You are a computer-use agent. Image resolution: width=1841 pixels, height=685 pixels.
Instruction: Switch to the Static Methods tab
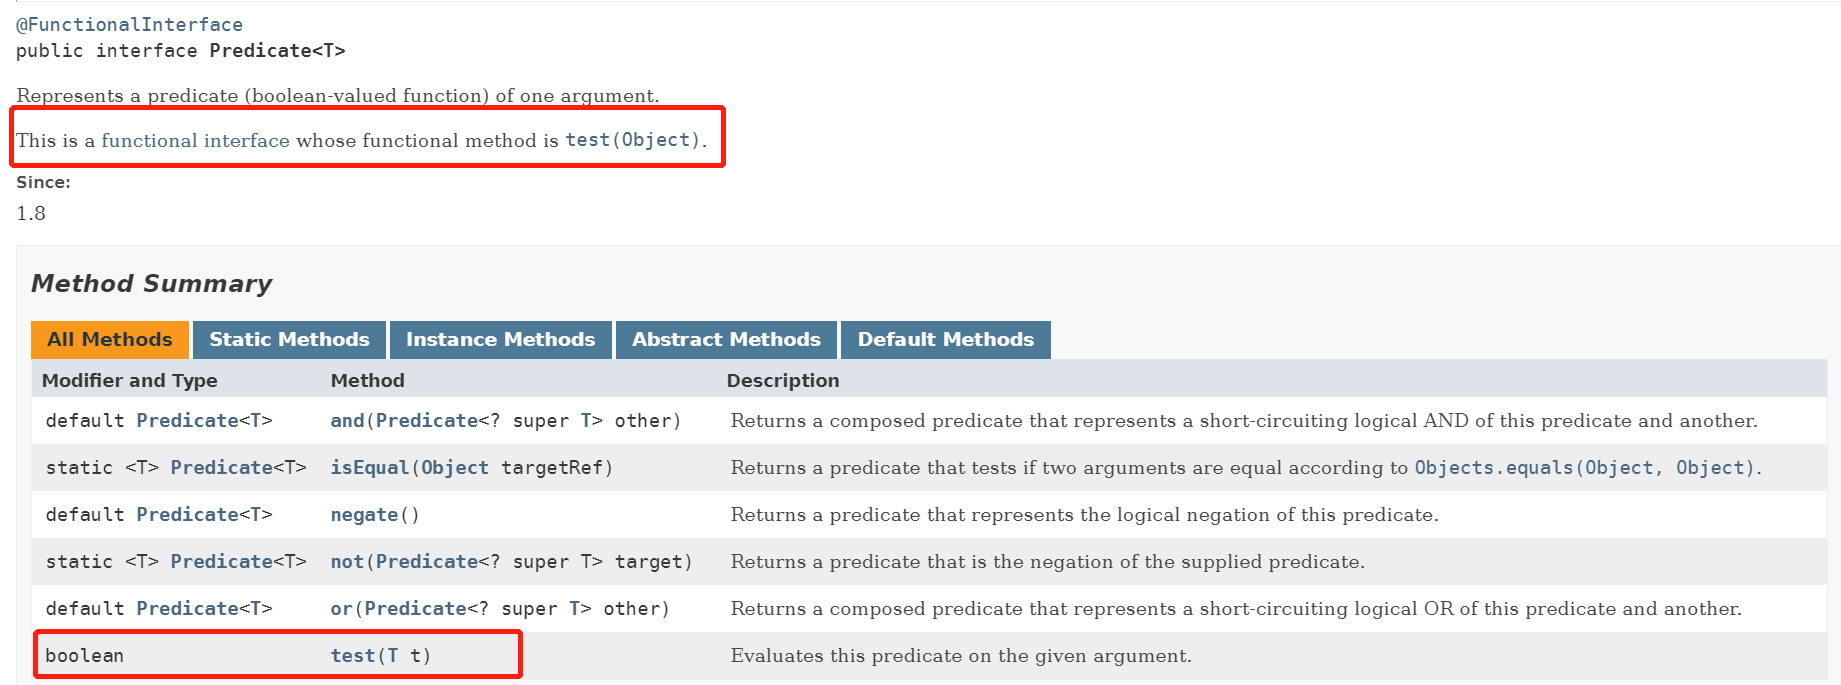[289, 340]
